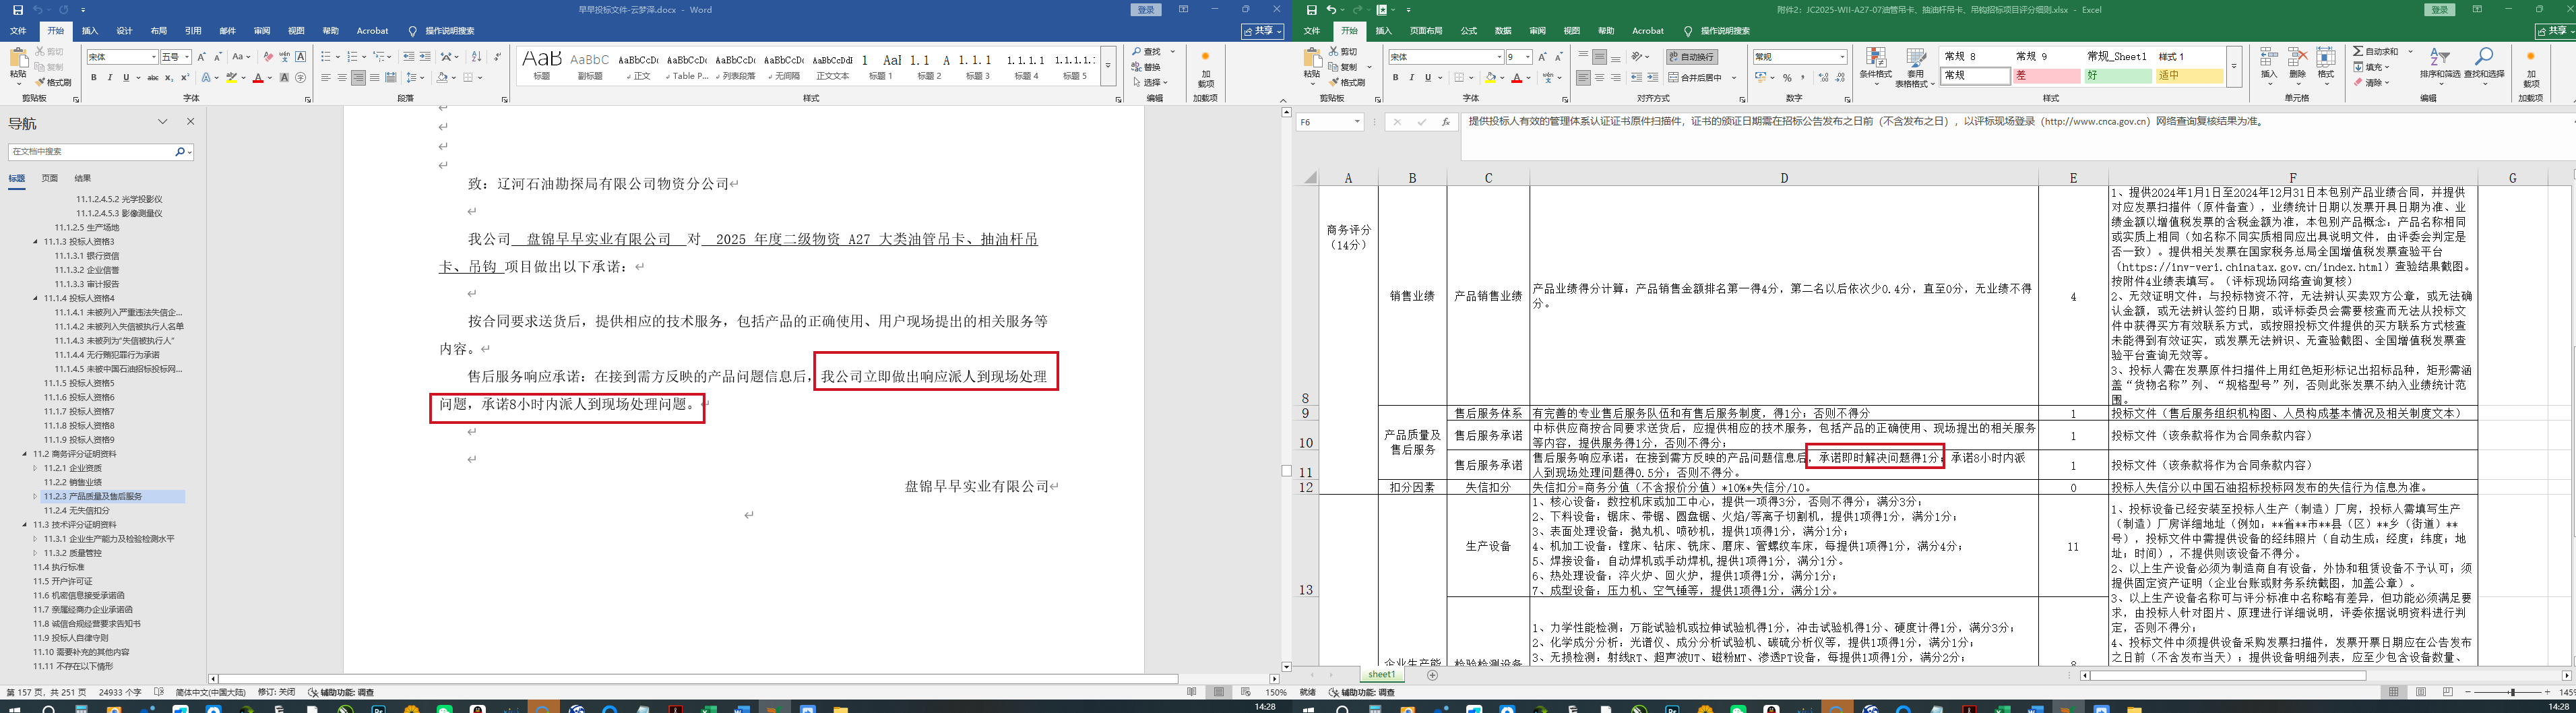
Task: Apply percent style in Excel
Action: pos(1787,78)
